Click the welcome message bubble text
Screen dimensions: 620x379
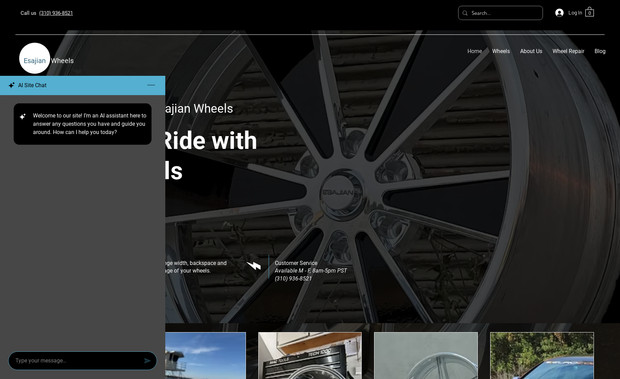89,124
